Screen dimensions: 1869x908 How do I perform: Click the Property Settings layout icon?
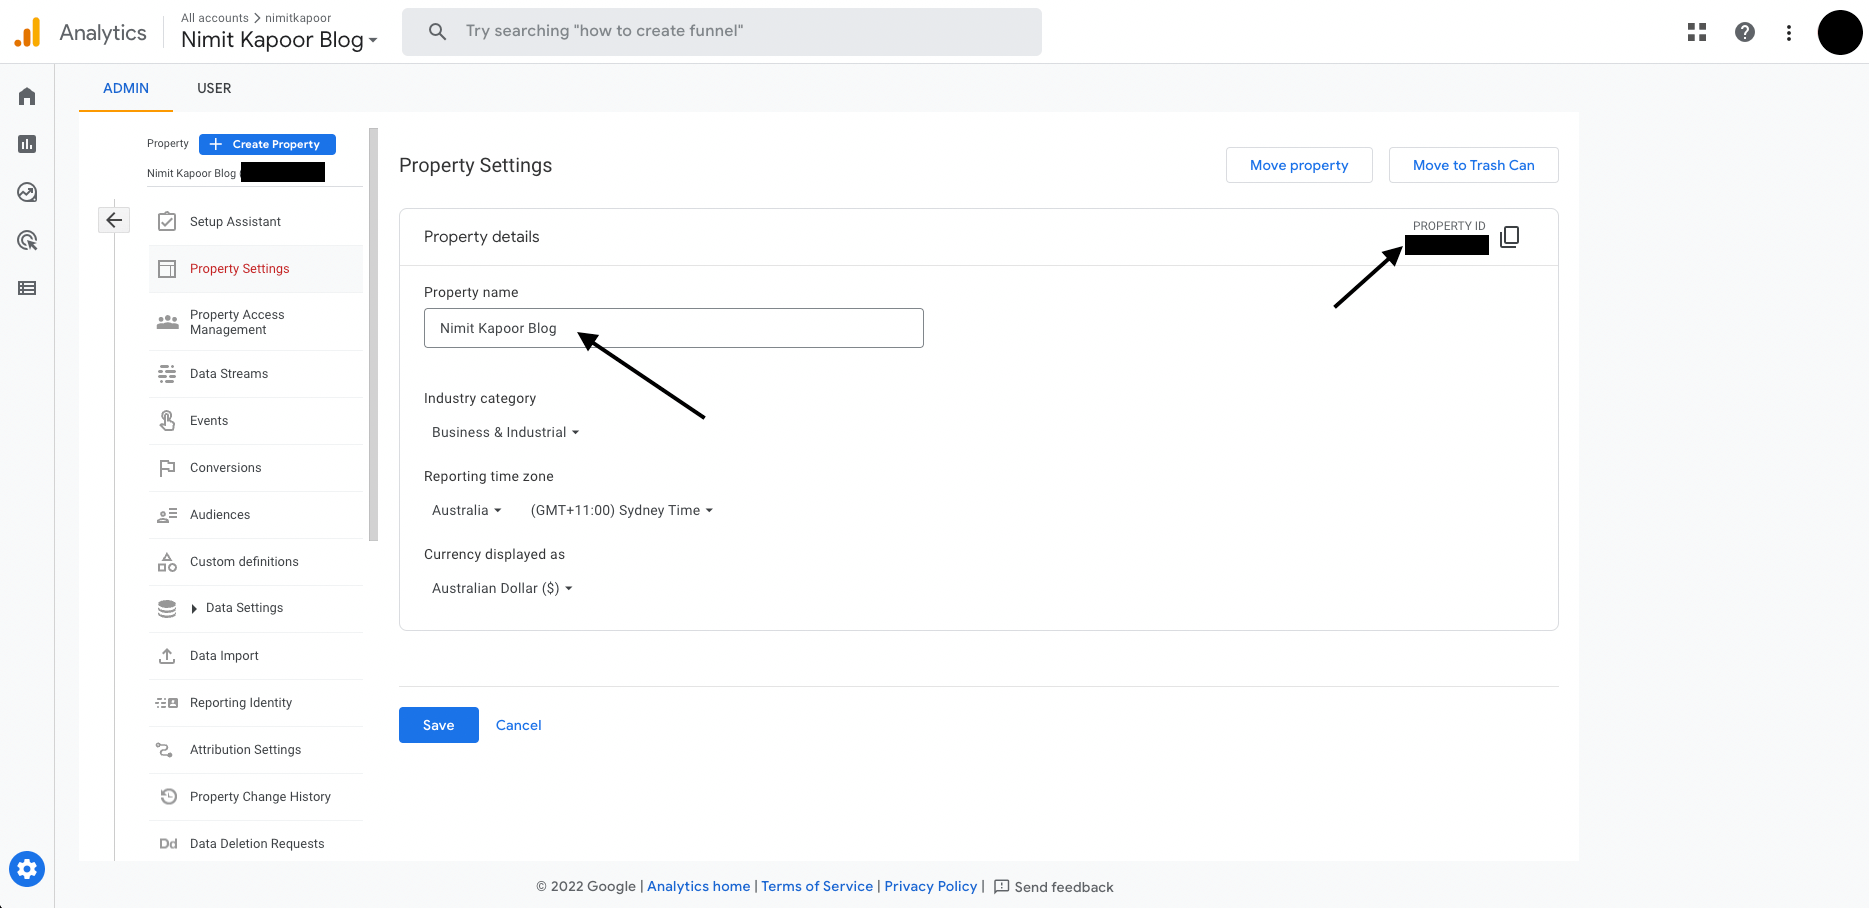coord(167,269)
